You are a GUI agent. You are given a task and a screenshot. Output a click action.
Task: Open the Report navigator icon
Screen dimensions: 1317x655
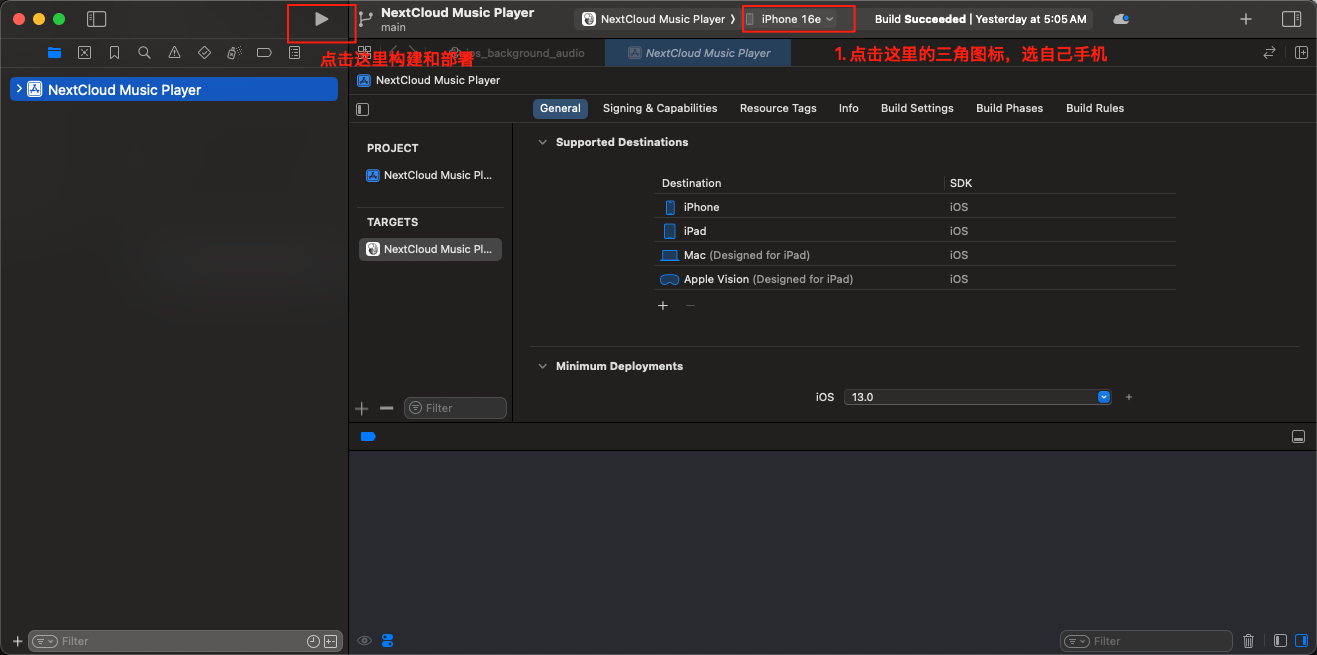[295, 53]
